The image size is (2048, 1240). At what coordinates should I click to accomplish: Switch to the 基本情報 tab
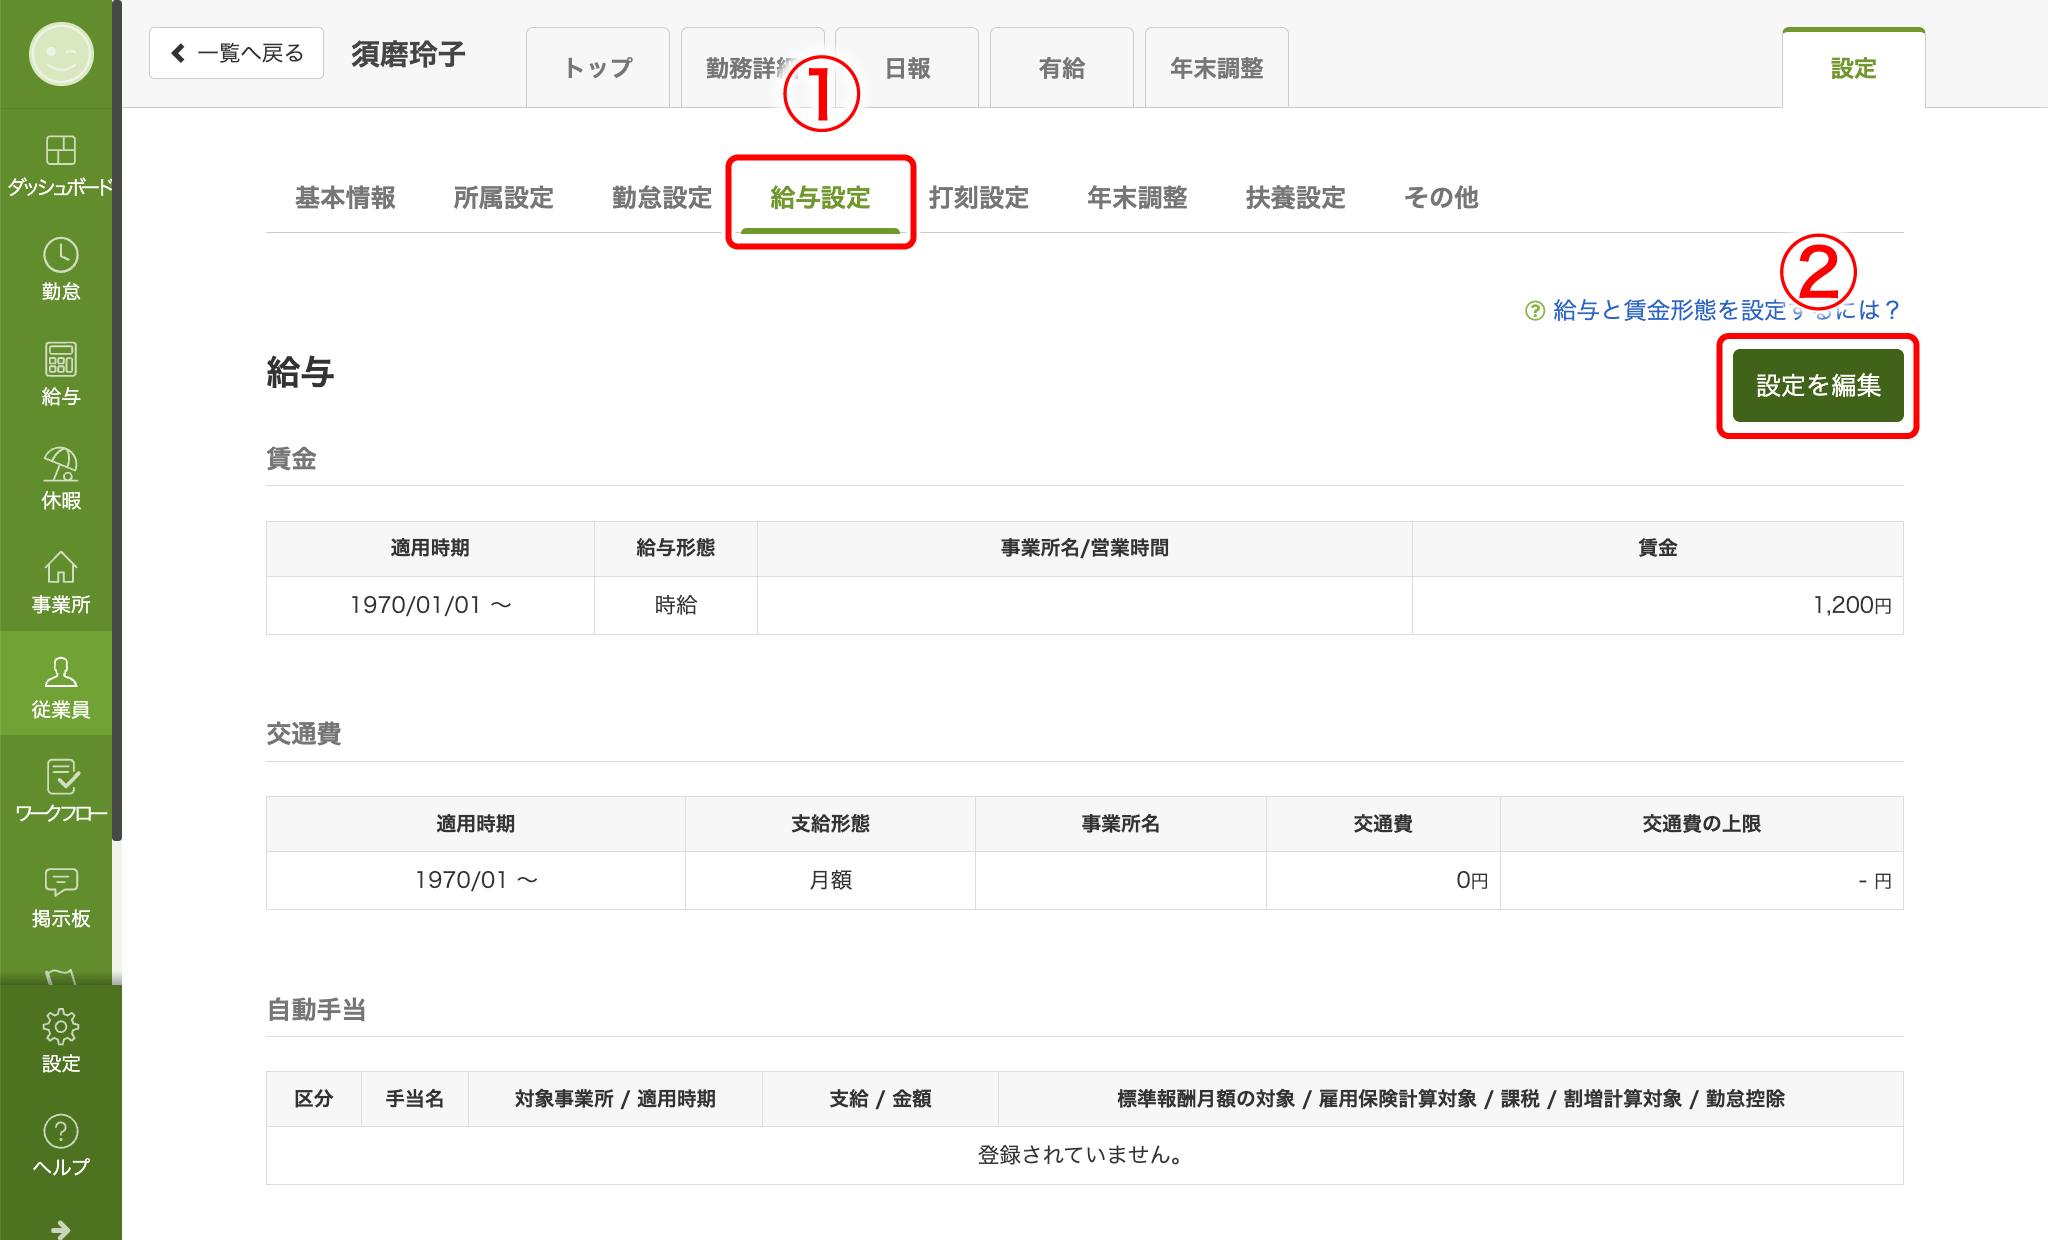tap(345, 198)
